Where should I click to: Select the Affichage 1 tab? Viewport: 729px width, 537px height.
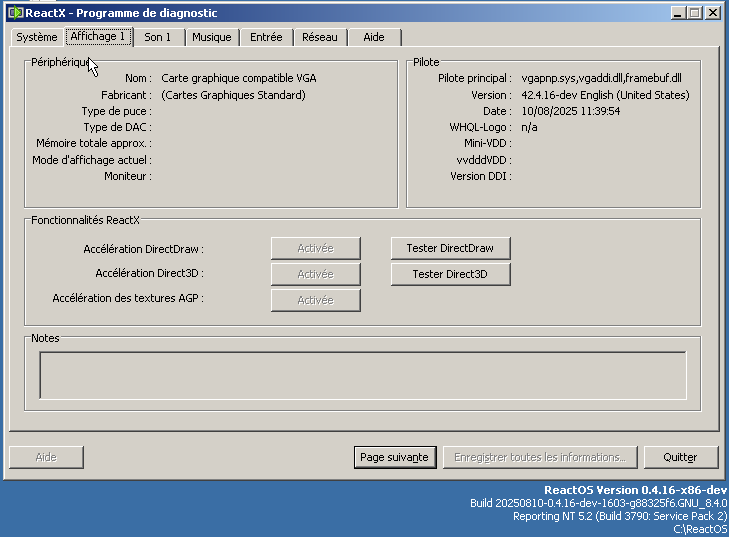click(x=98, y=36)
